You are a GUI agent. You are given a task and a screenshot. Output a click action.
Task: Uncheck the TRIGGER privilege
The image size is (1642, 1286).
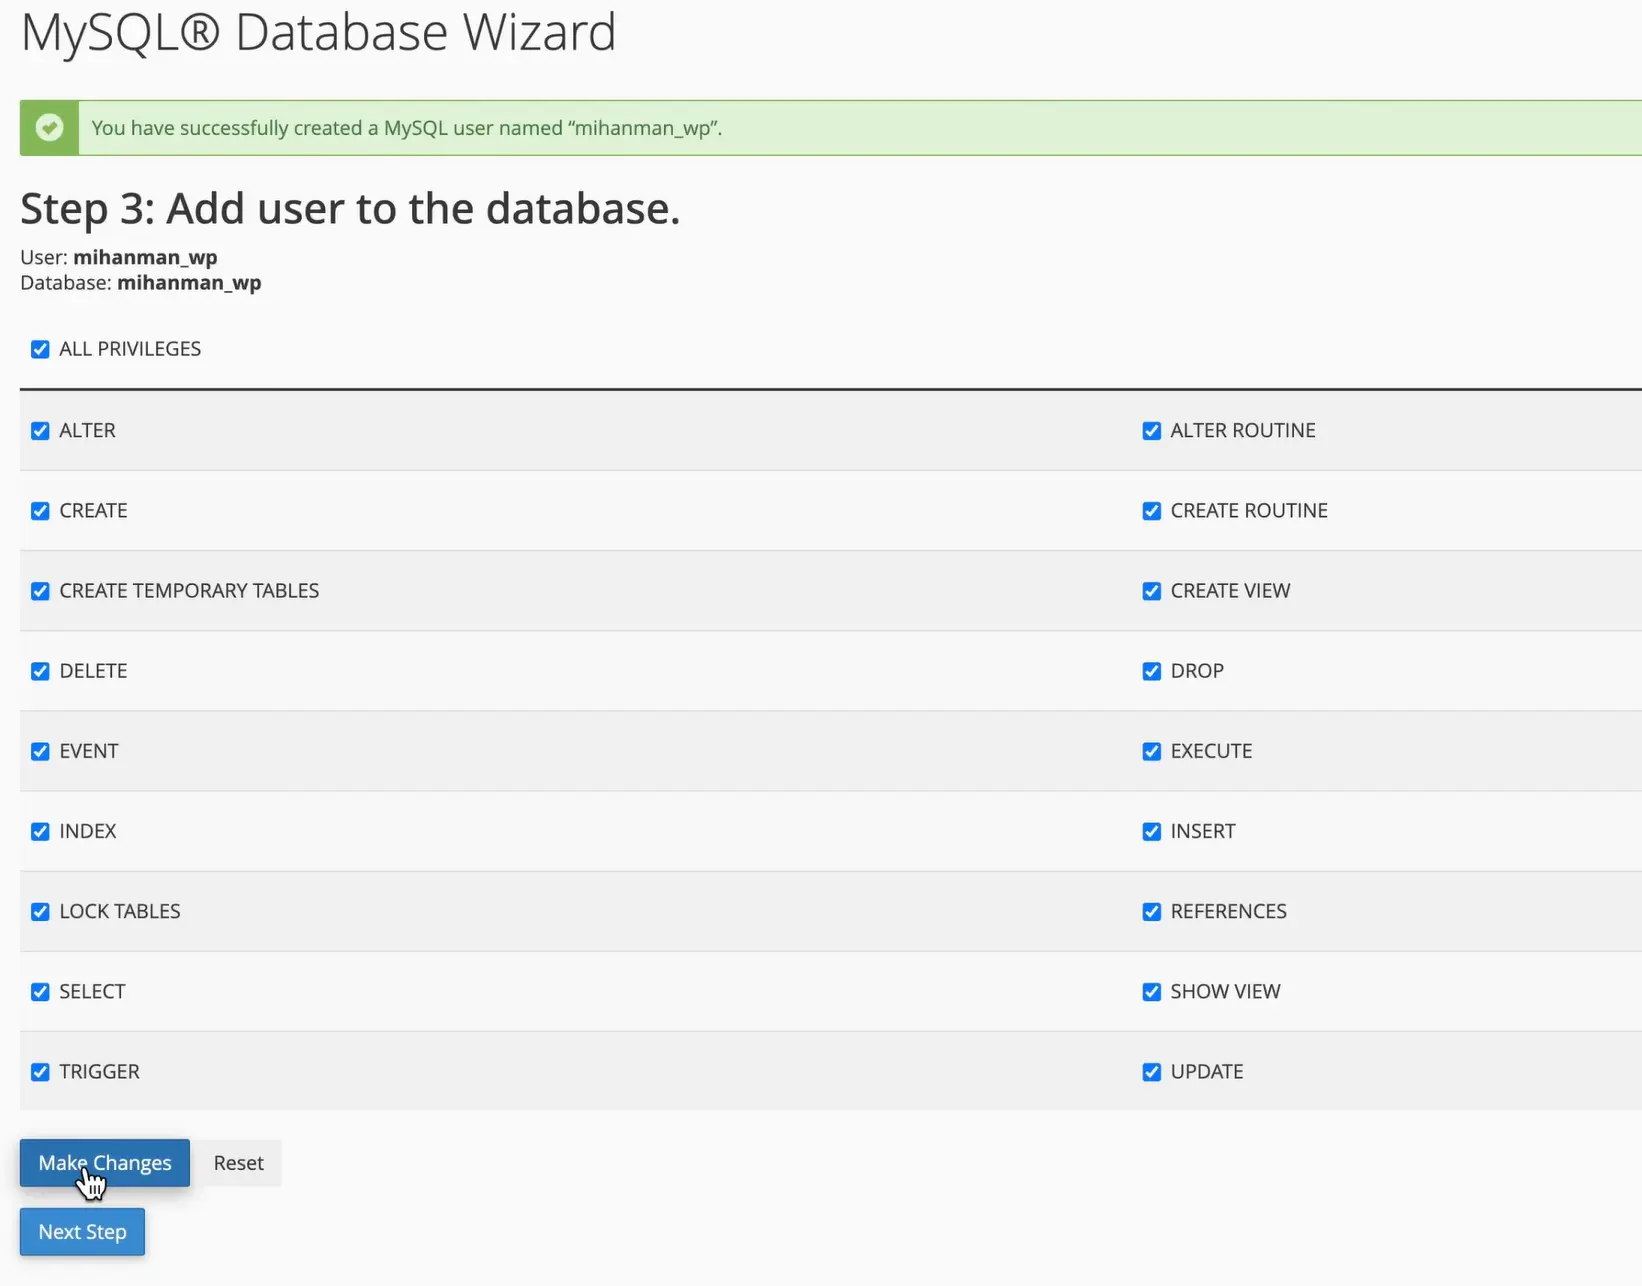pyautogui.click(x=40, y=1072)
